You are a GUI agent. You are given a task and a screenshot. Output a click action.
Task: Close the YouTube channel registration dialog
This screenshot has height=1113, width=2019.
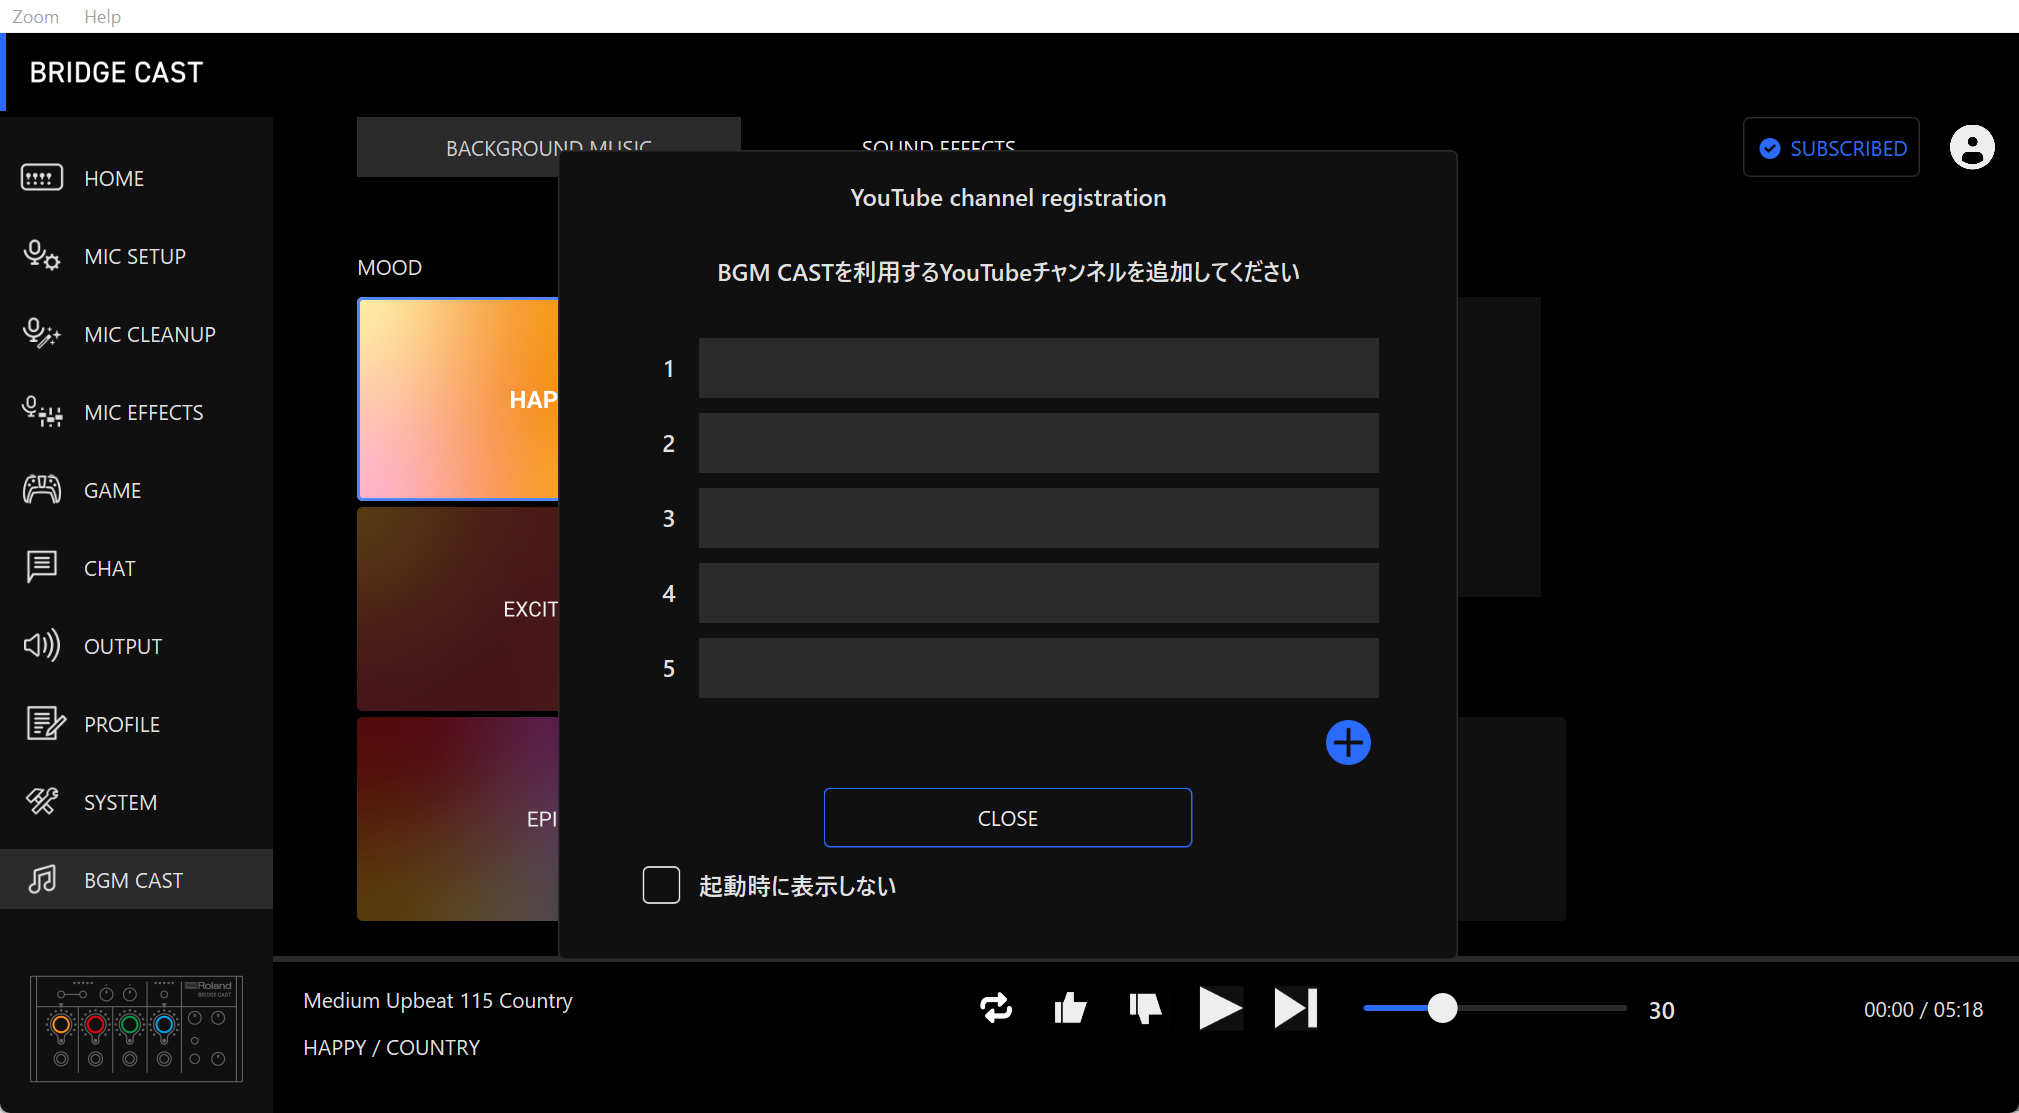tap(1008, 818)
